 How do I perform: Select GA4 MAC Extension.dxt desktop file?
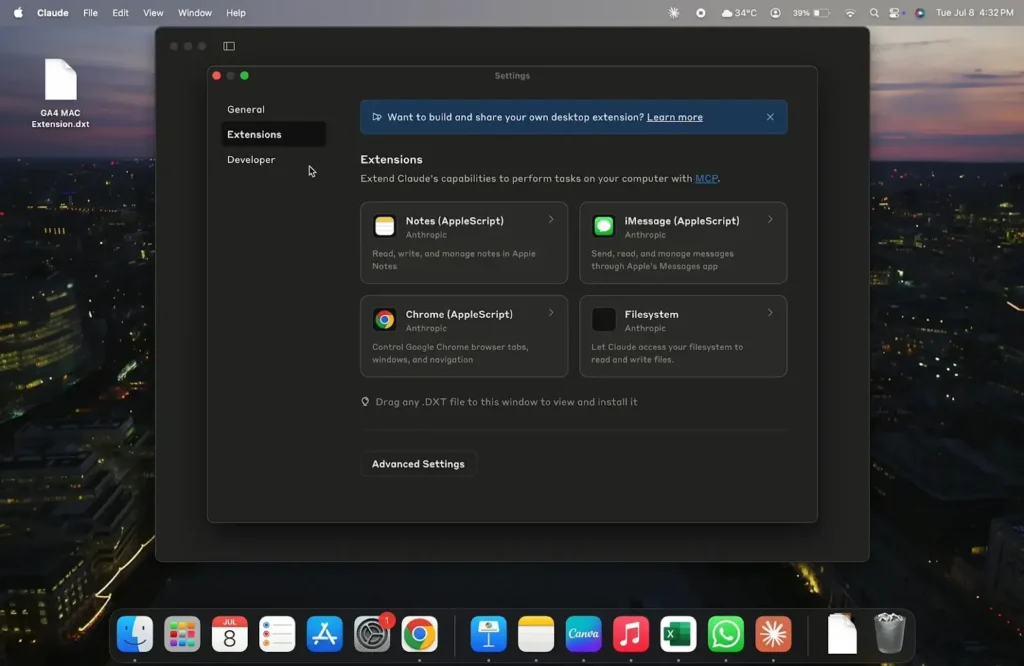coord(60,93)
